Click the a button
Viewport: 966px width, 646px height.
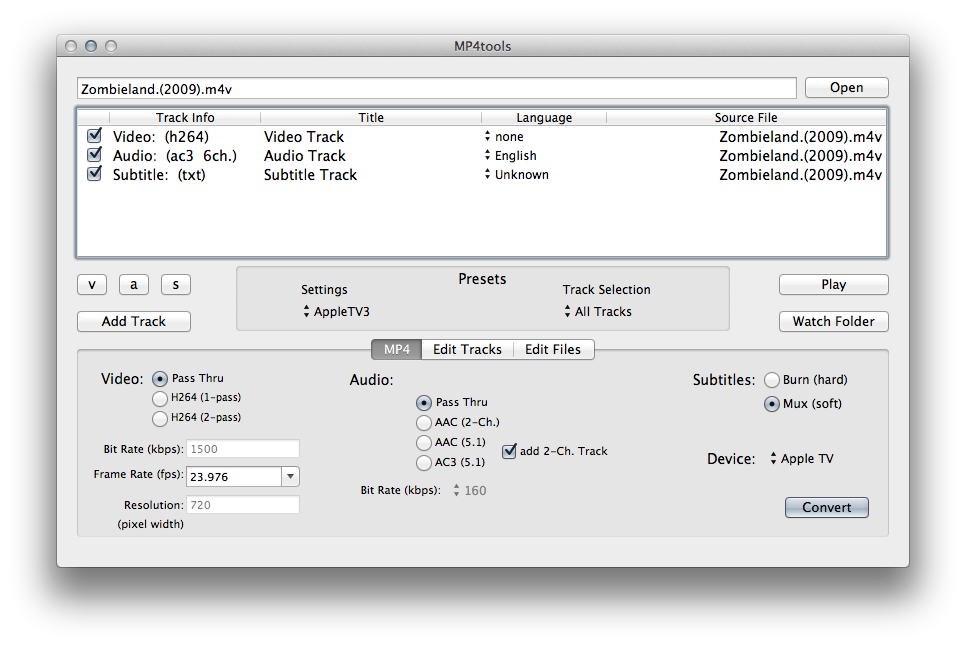pos(134,285)
